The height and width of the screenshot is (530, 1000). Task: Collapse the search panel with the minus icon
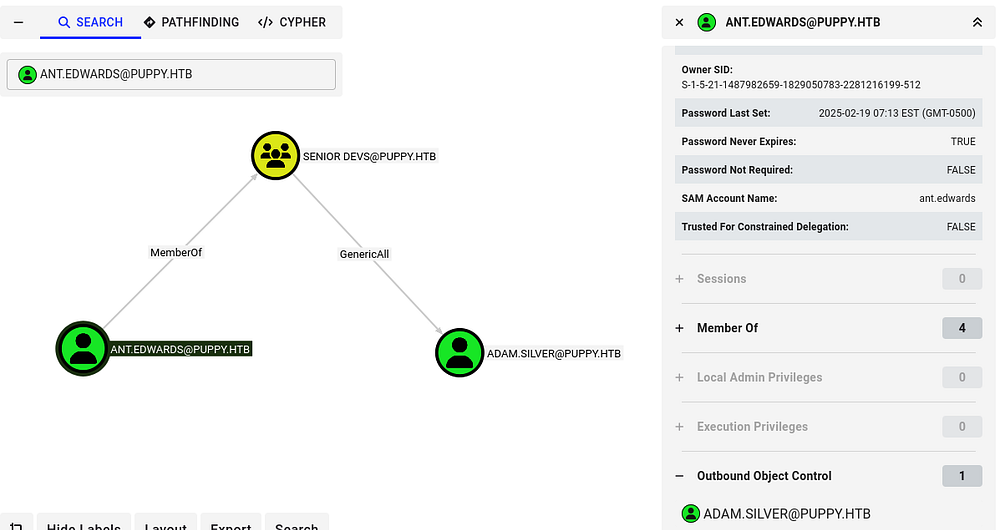tap(18, 22)
